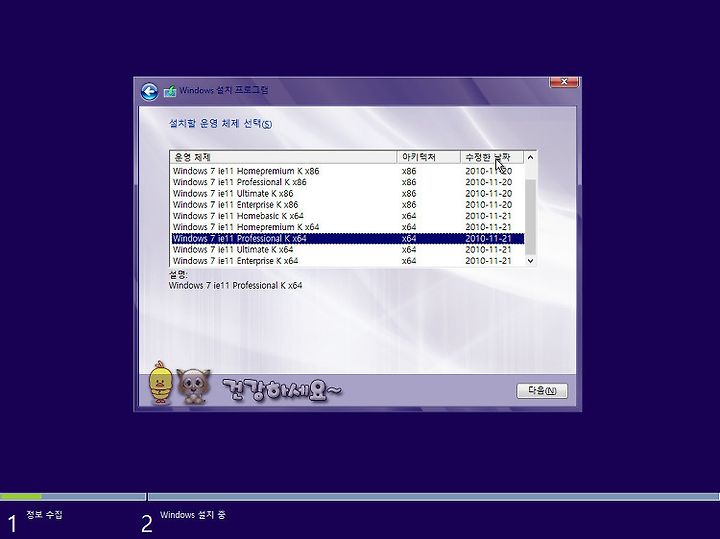Close the Windows setup dialog
This screenshot has width=720, height=539.
pos(564,82)
